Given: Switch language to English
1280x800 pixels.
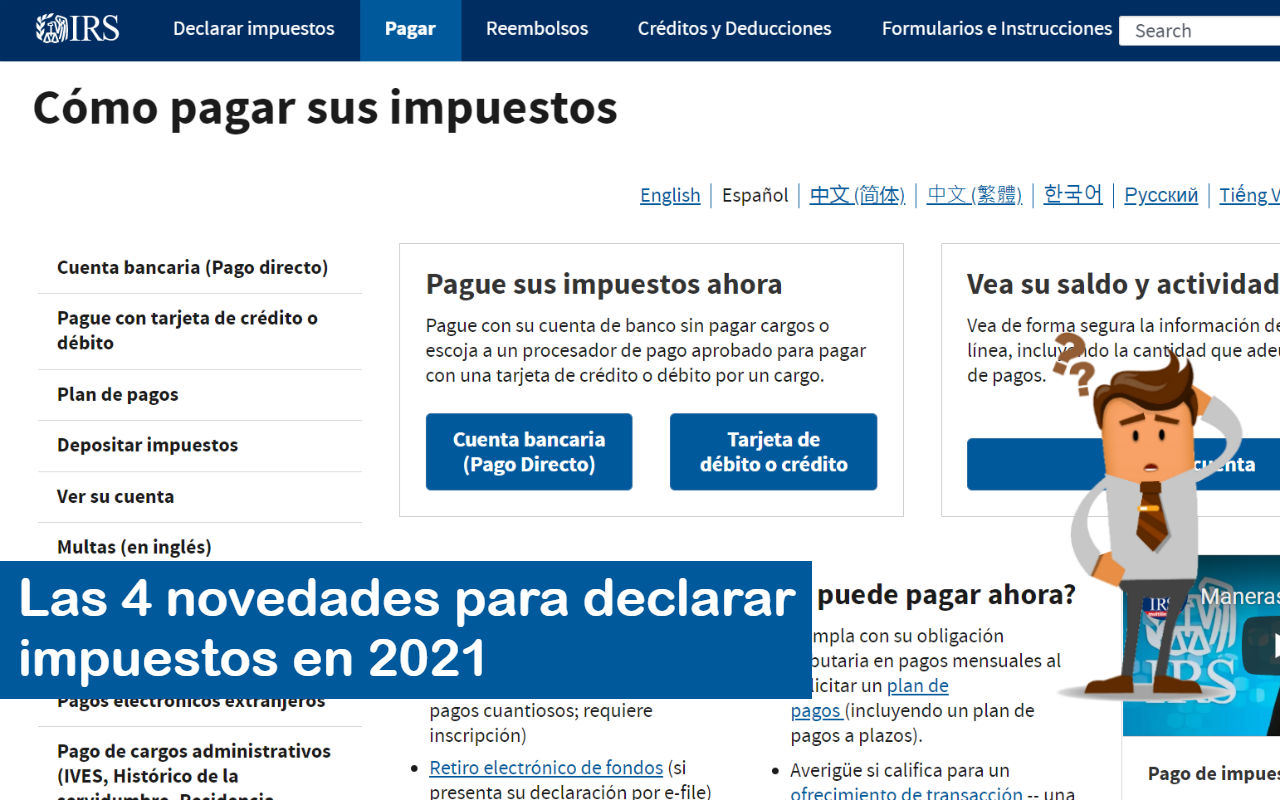Looking at the screenshot, I should [x=670, y=195].
